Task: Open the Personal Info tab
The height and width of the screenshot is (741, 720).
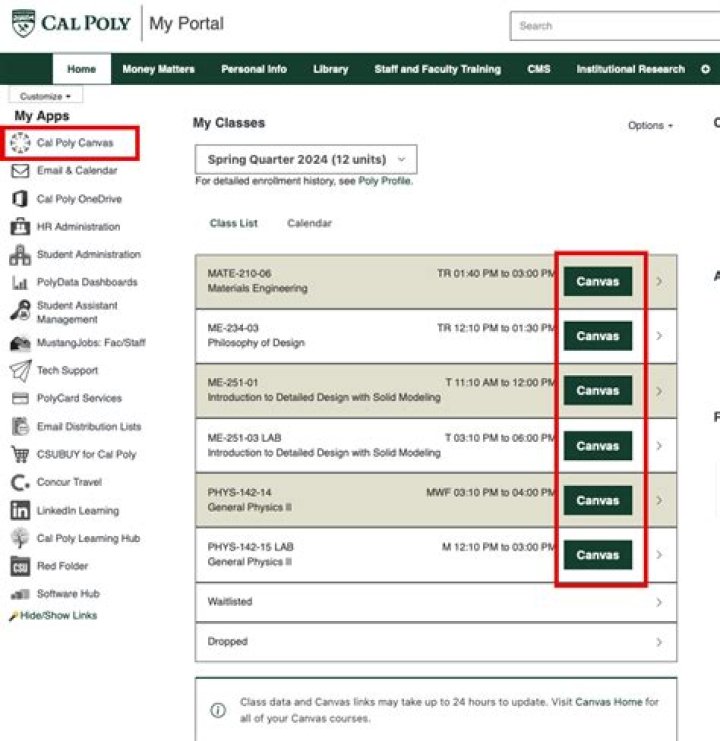Action: point(254,69)
